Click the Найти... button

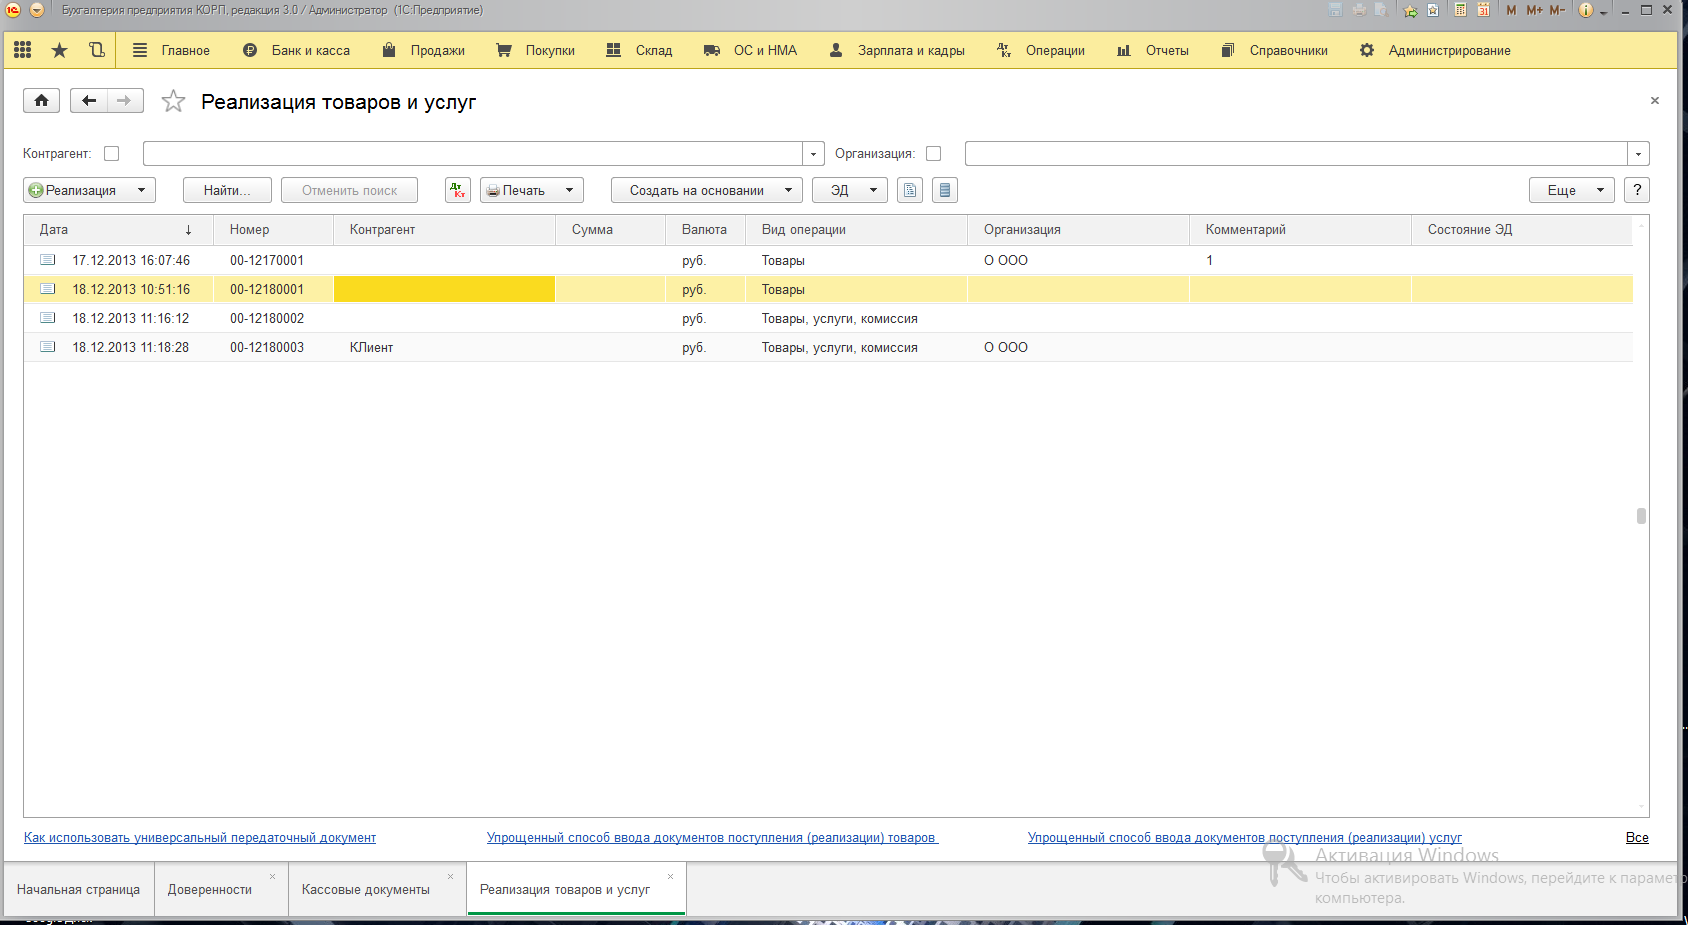(228, 190)
